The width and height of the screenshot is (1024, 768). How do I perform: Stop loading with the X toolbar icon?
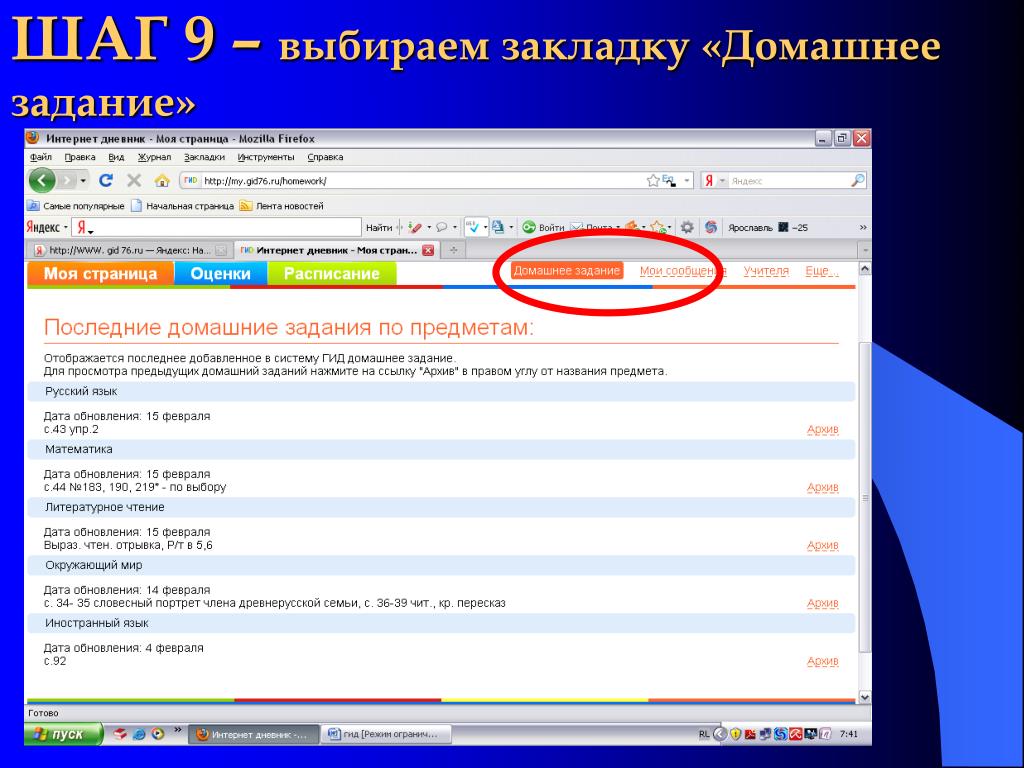coord(134,180)
